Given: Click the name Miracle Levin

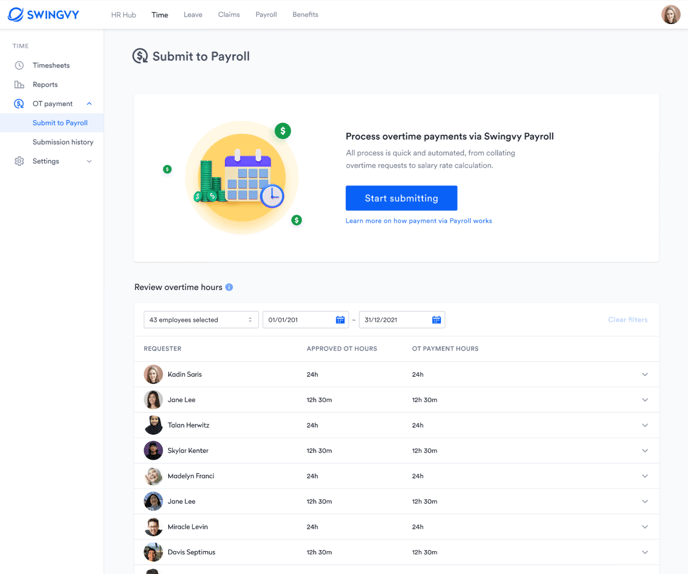Looking at the screenshot, I should point(188,527).
